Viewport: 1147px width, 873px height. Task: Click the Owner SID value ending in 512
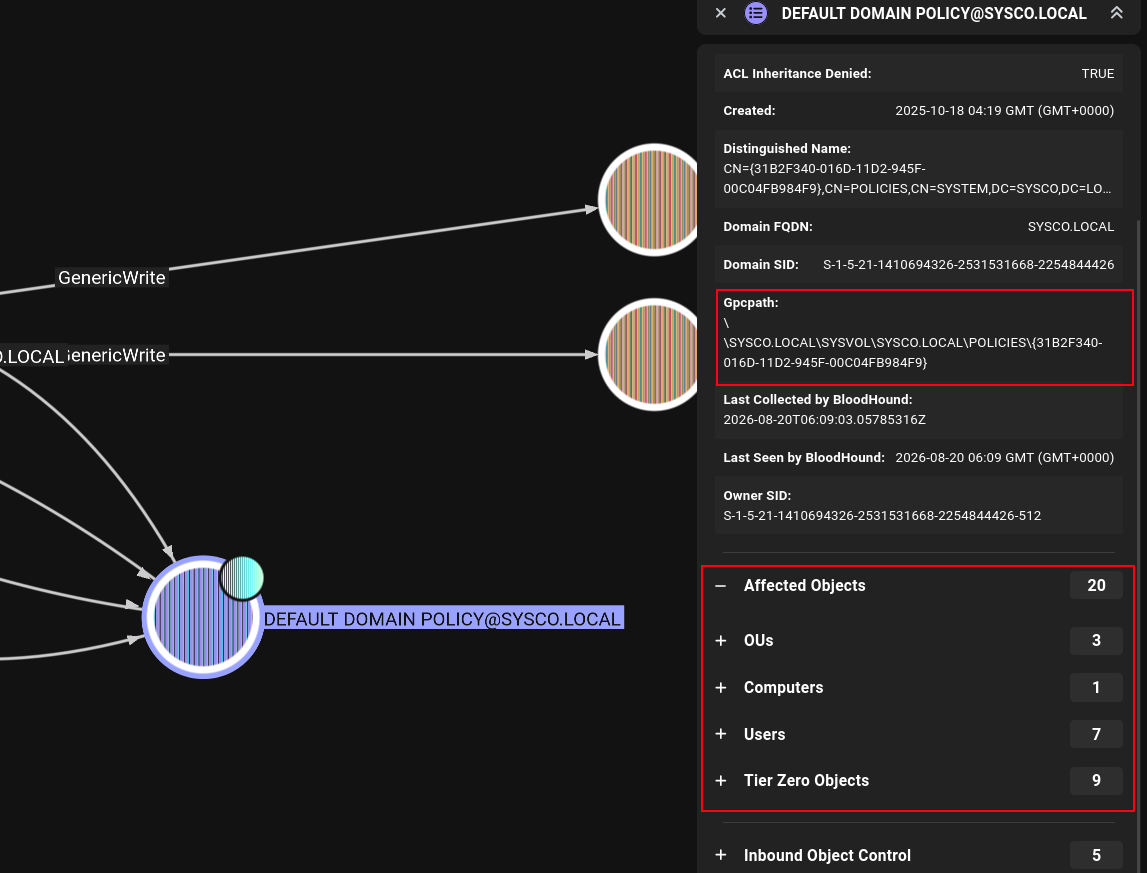point(882,516)
